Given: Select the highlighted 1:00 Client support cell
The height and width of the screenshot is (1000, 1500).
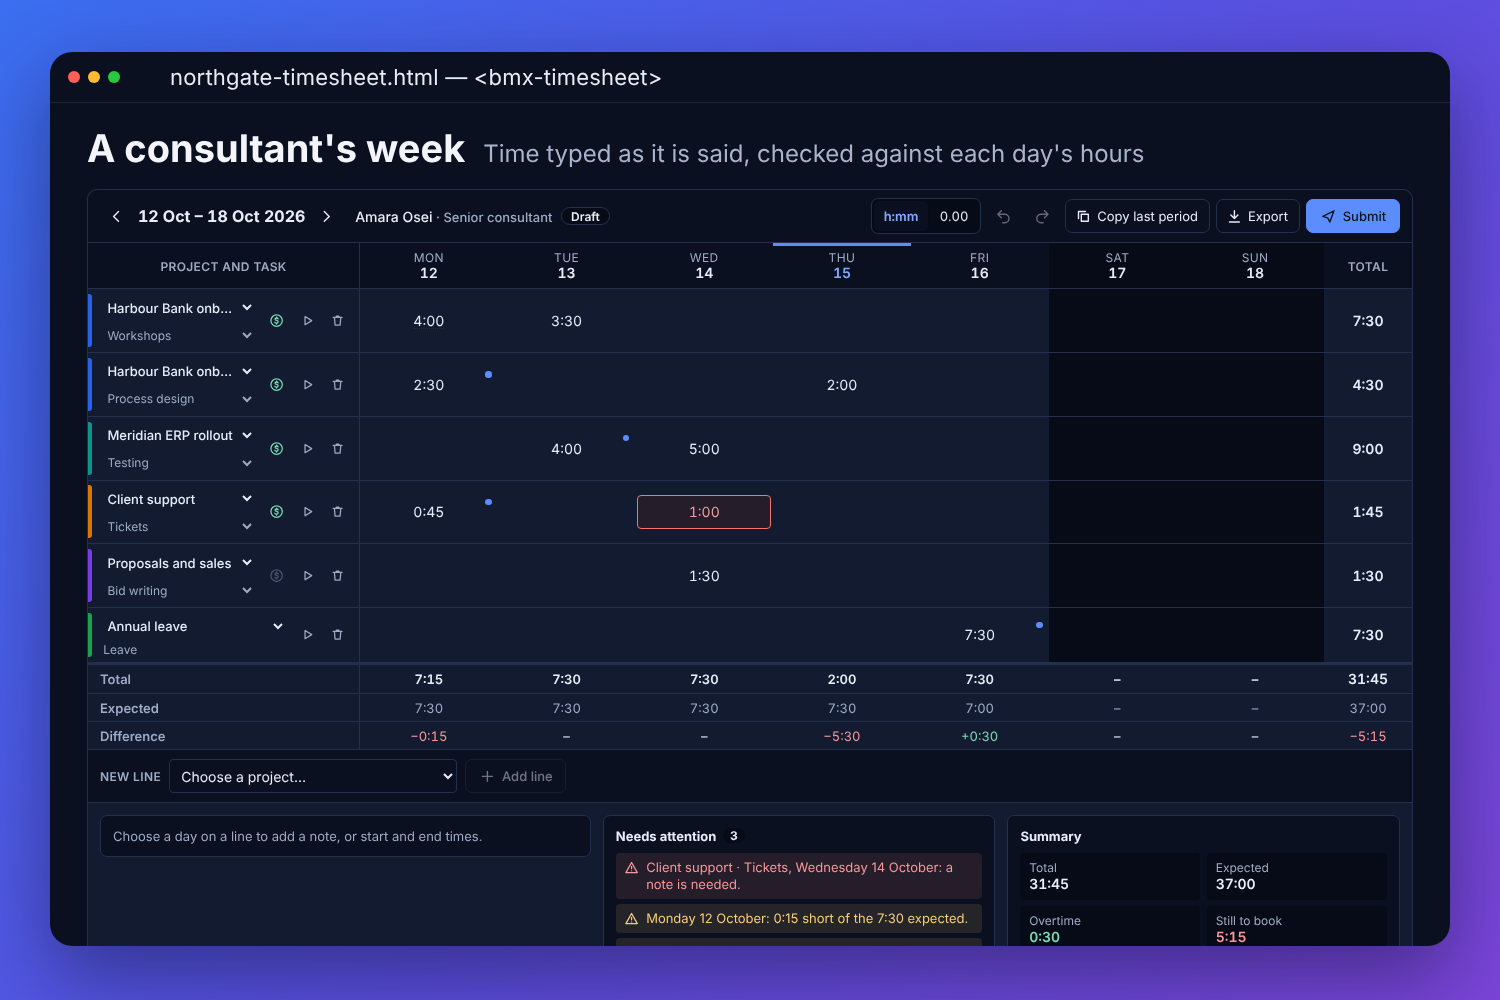Looking at the screenshot, I should point(704,512).
